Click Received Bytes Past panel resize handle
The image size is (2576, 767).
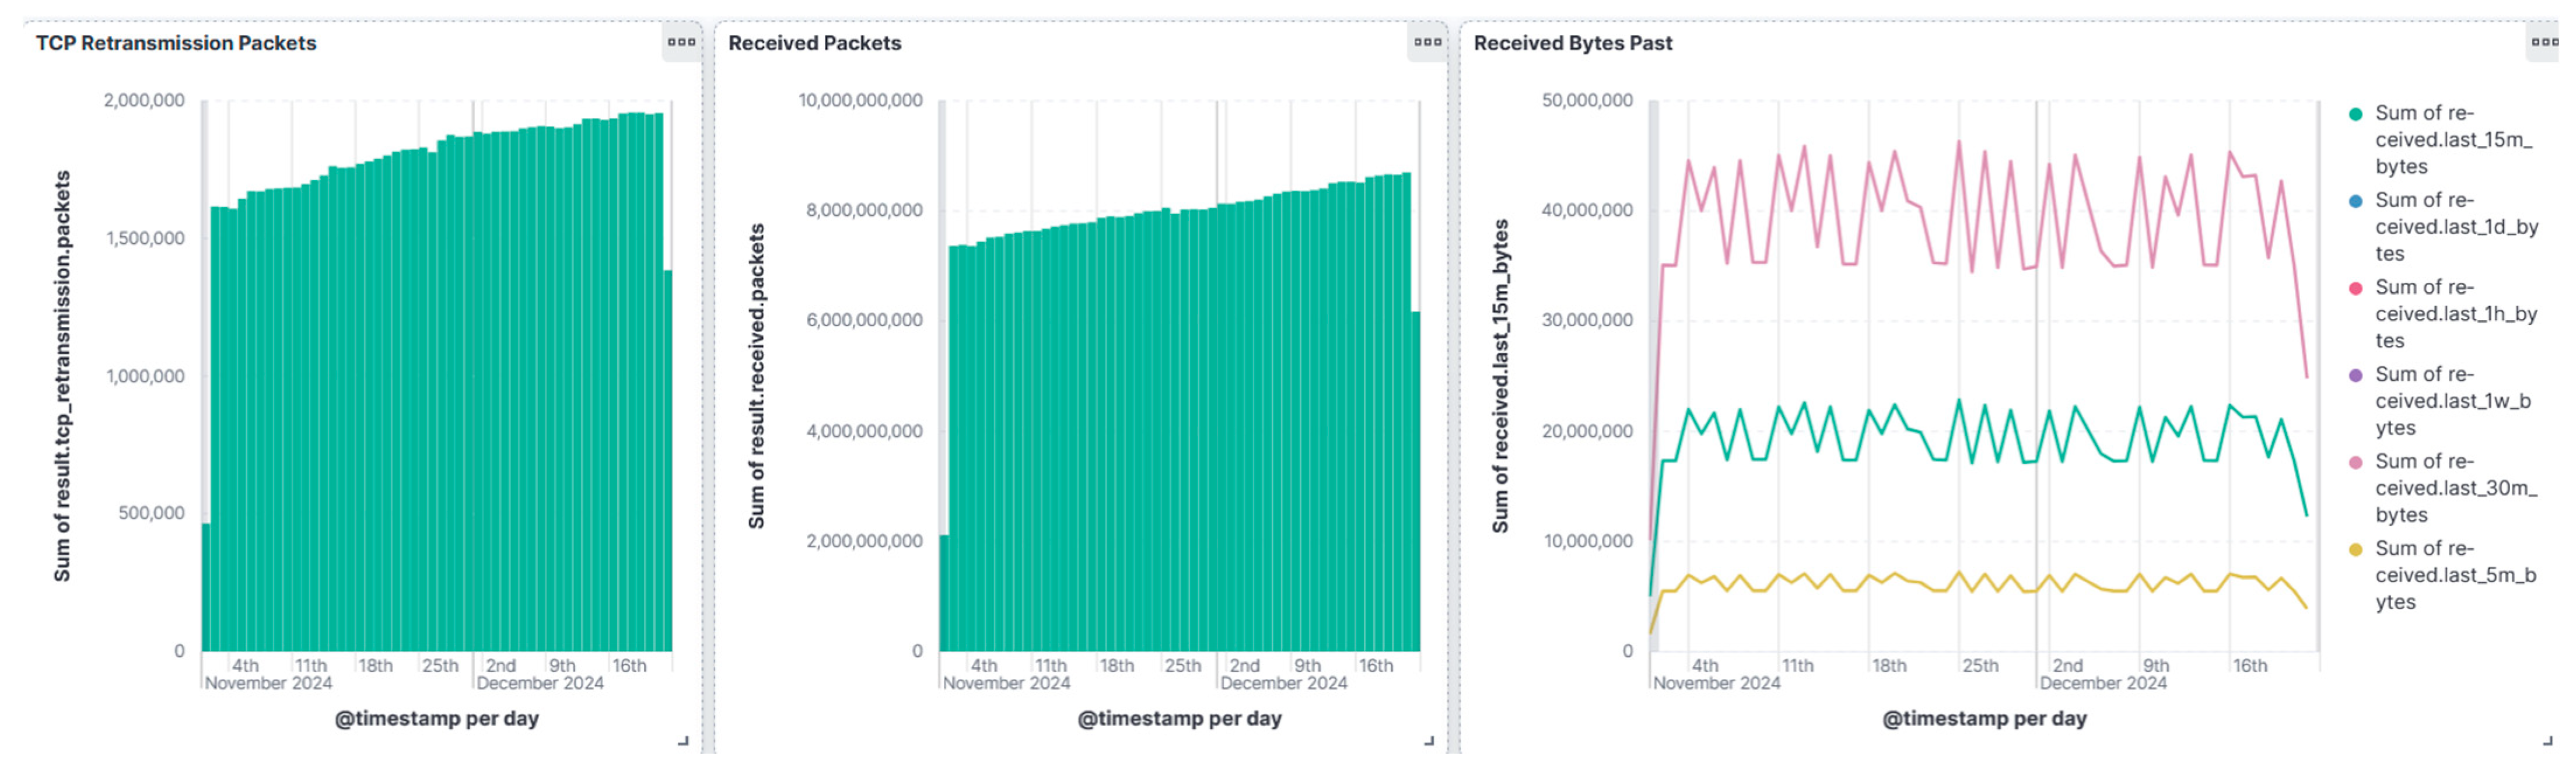click(2547, 741)
